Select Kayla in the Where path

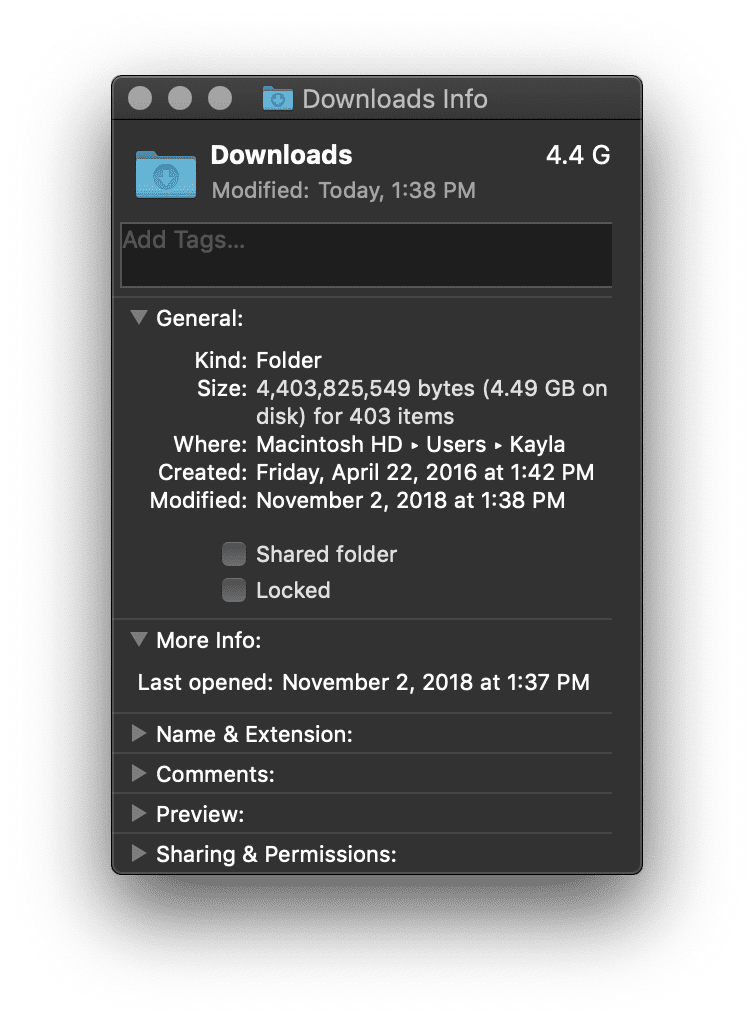(540, 444)
